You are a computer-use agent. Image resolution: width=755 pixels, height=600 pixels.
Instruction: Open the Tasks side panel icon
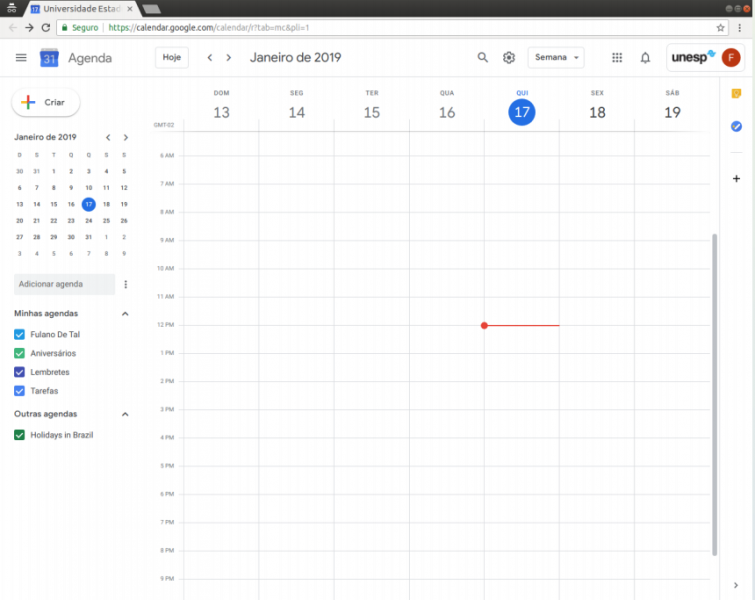pyautogui.click(x=736, y=126)
